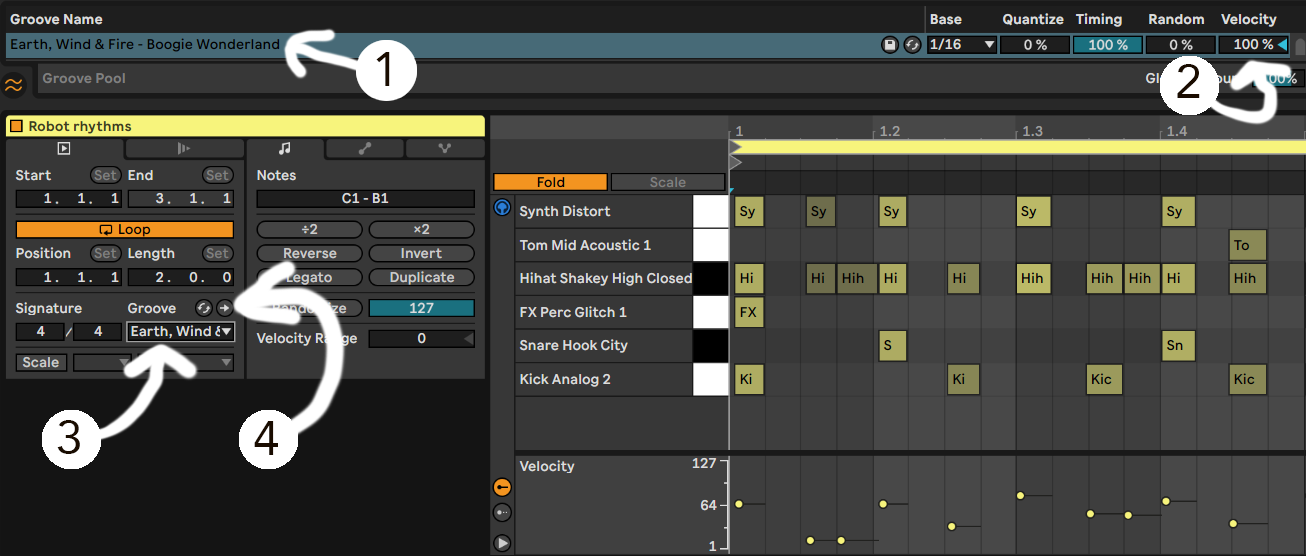1306x556 pixels.
Task: Click the hot-swap groove icon in Groove Pool row
Action: (911, 45)
